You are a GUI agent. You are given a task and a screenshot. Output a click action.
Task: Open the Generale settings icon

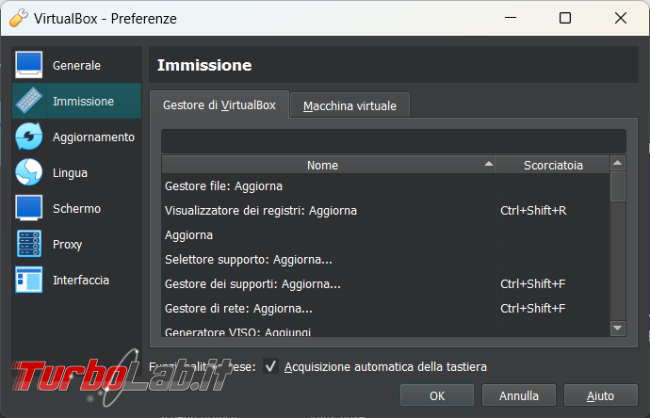29,65
